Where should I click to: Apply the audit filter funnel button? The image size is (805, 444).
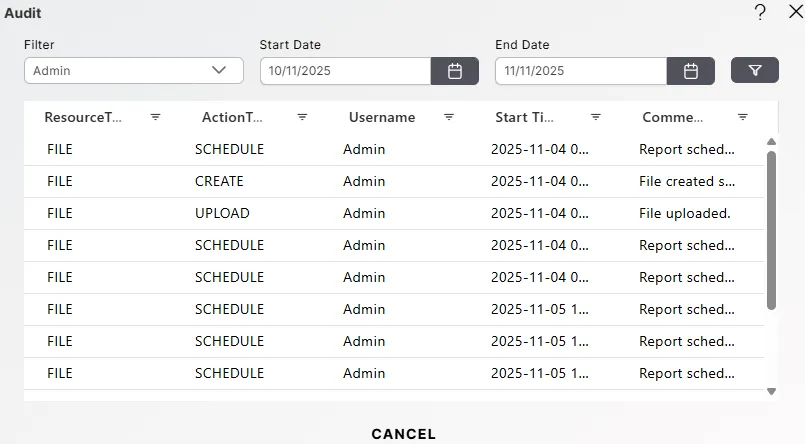click(755, 70)
